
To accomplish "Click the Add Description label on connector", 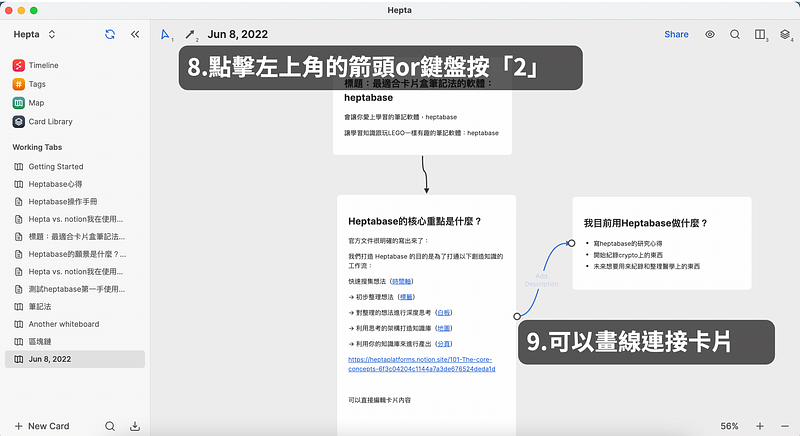I will coord(541,280).
